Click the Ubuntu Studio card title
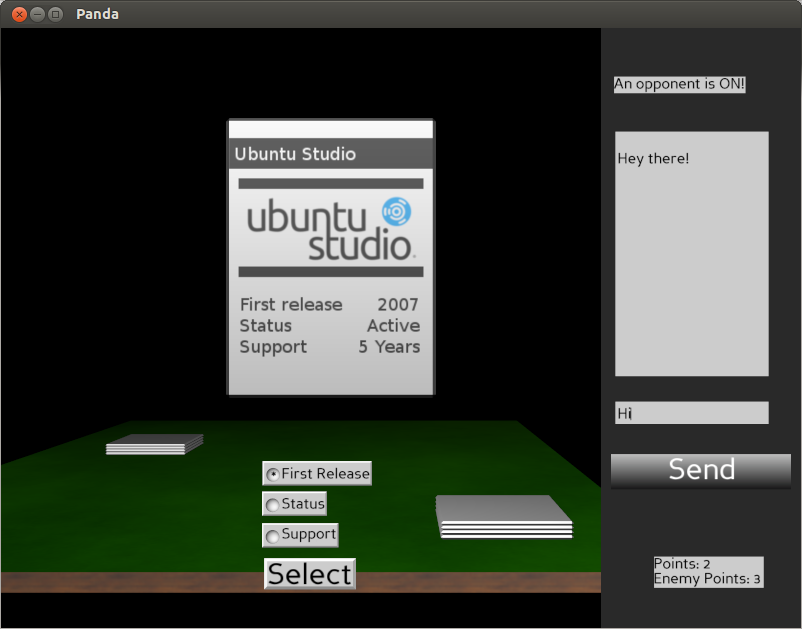The width and height of the screenshot is (802, 629). click(x=295, y=154)
